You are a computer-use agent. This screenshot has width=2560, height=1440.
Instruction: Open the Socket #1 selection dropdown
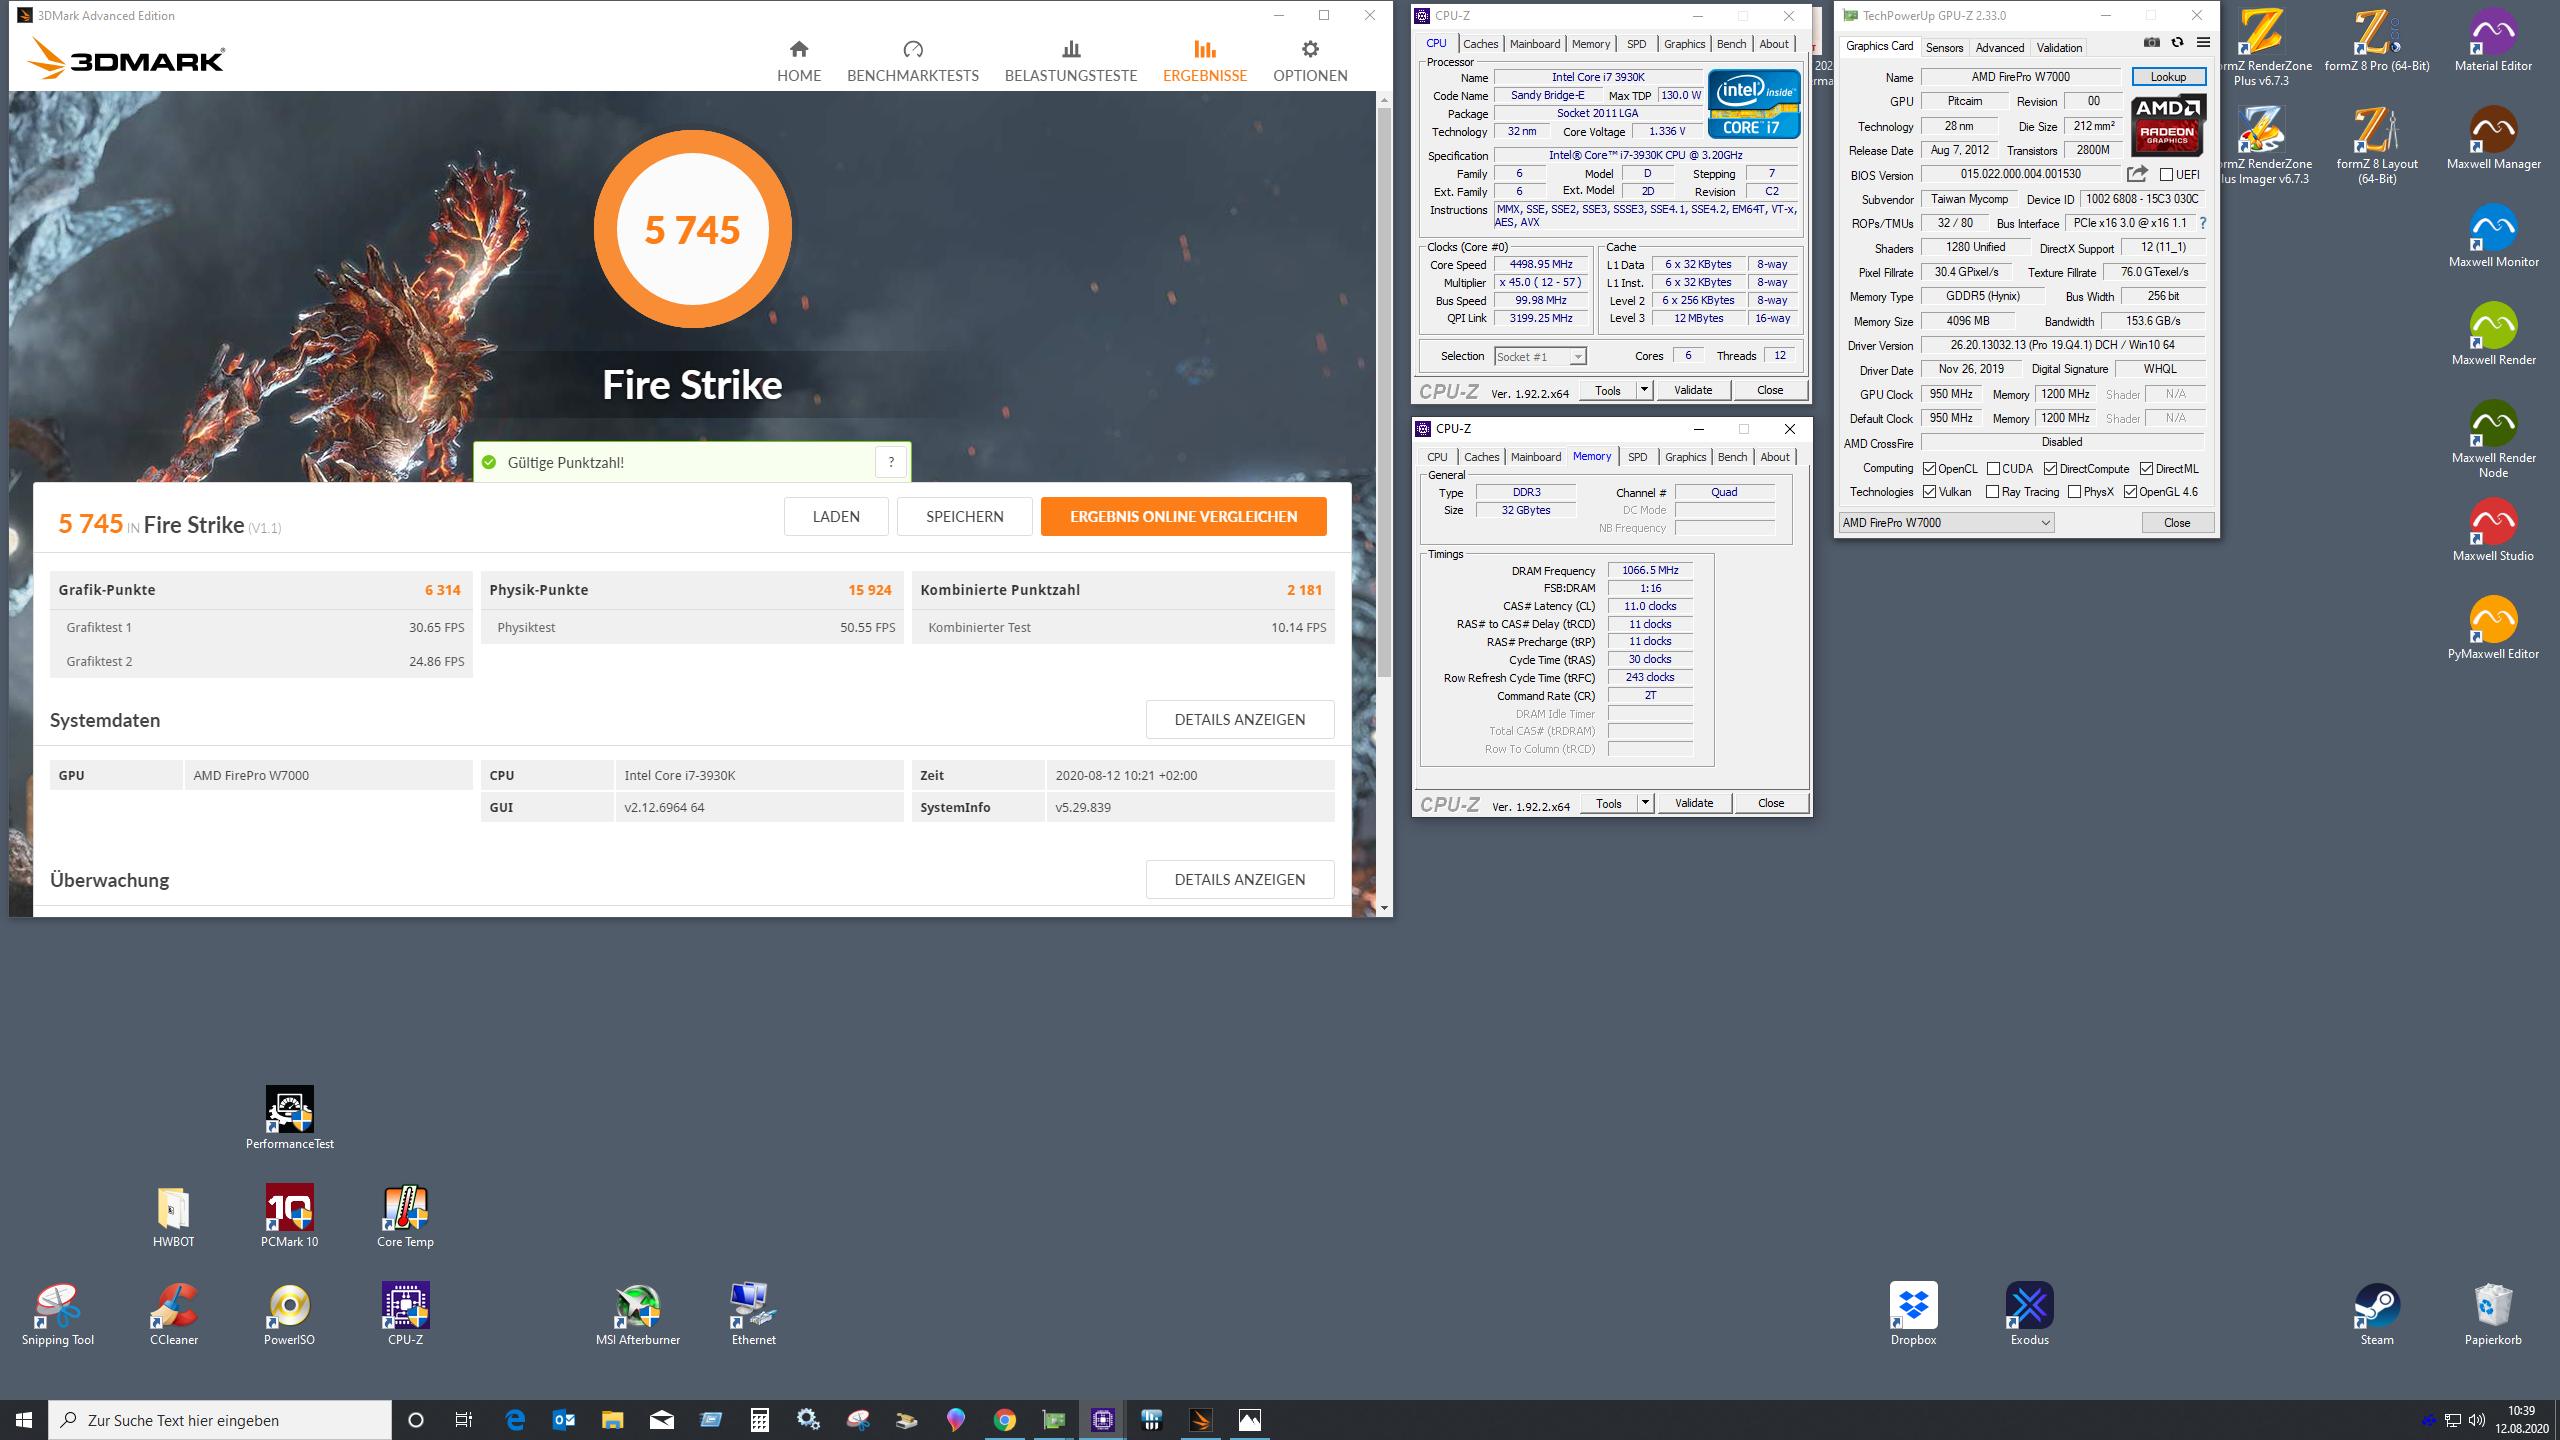[x=1540, y=357]
